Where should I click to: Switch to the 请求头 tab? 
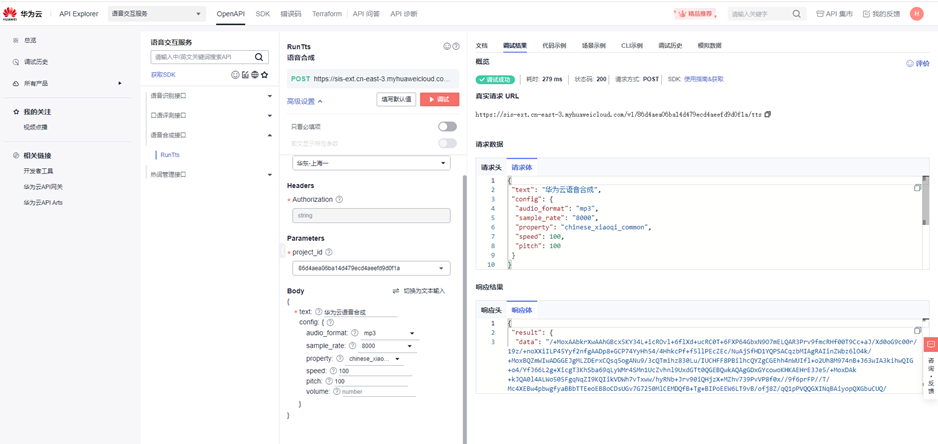[x=491, y=167]
